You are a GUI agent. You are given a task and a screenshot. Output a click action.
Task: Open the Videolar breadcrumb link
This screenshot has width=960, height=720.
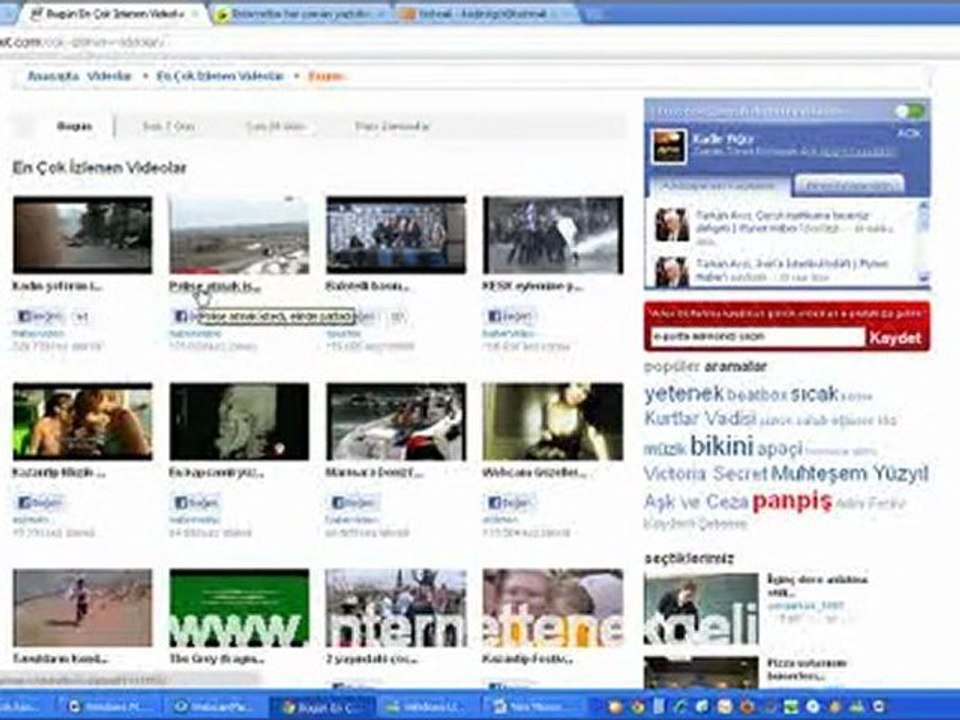(x=109, y=76)
